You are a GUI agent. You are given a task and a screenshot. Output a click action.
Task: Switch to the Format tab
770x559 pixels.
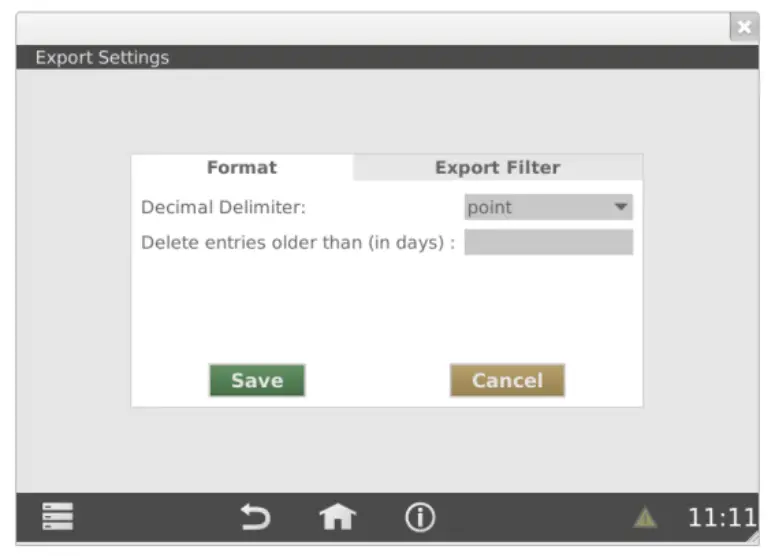point(242,168)
